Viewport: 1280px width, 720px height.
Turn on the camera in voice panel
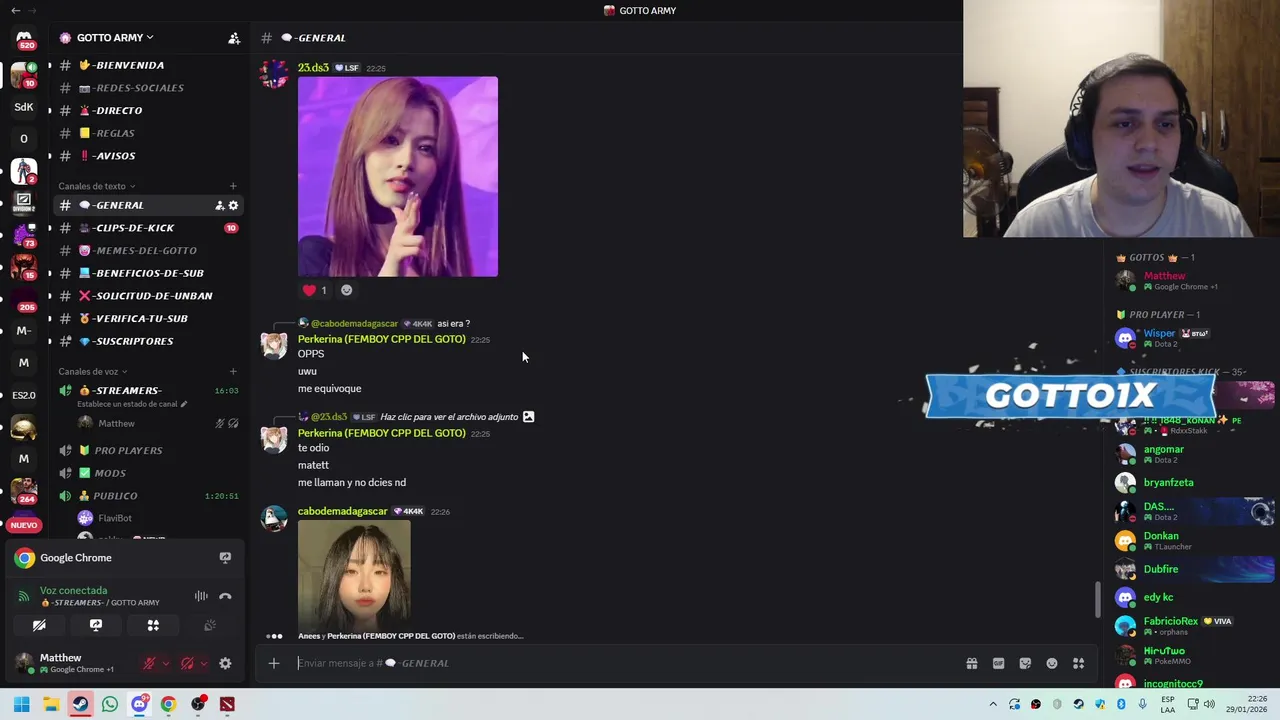[39, 625]
